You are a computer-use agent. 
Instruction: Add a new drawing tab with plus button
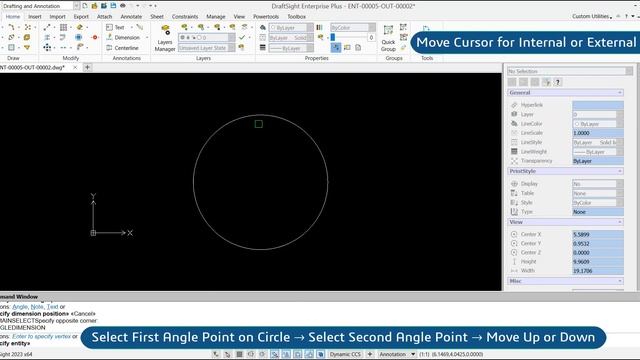87,67
